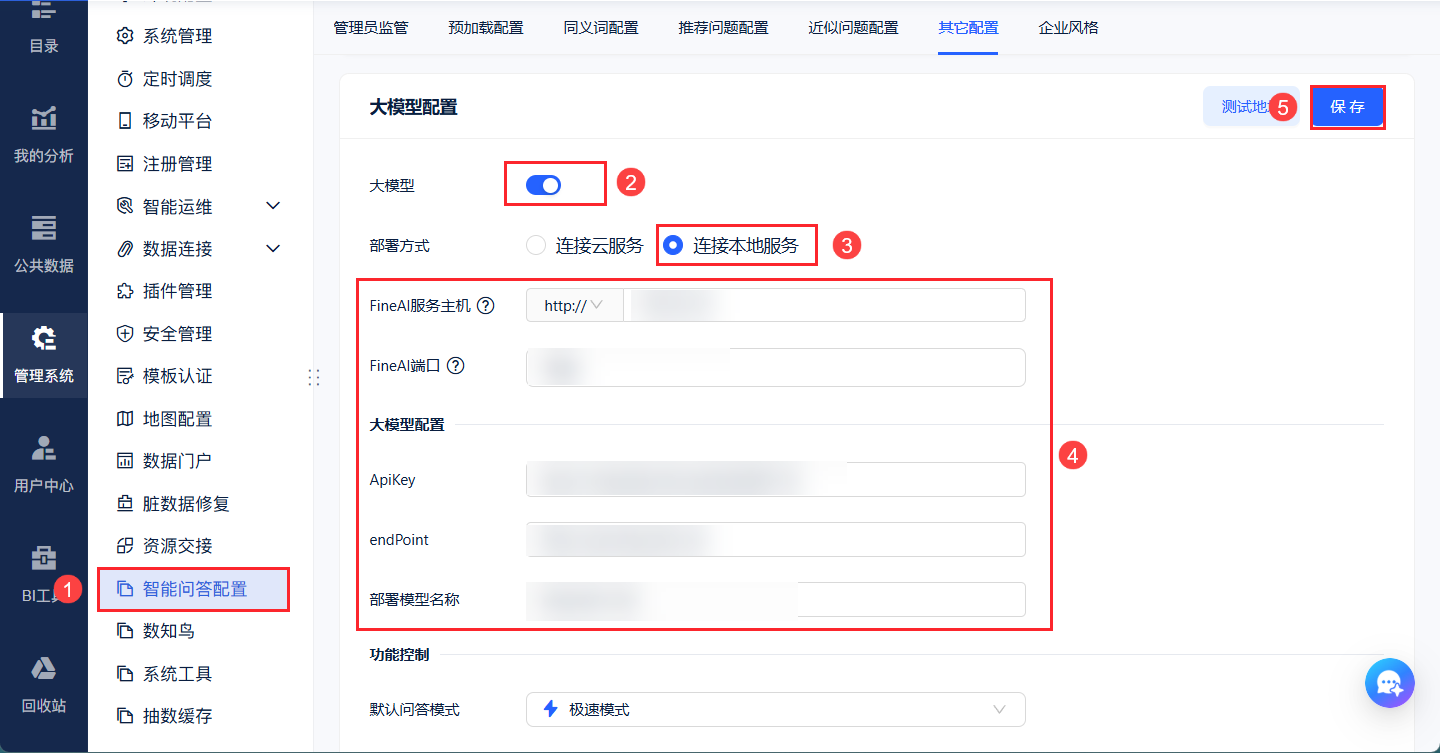This screenshot has width=1440, height=753.
Task: Click the form icon for 注册管理
Action: click(125, 164)
